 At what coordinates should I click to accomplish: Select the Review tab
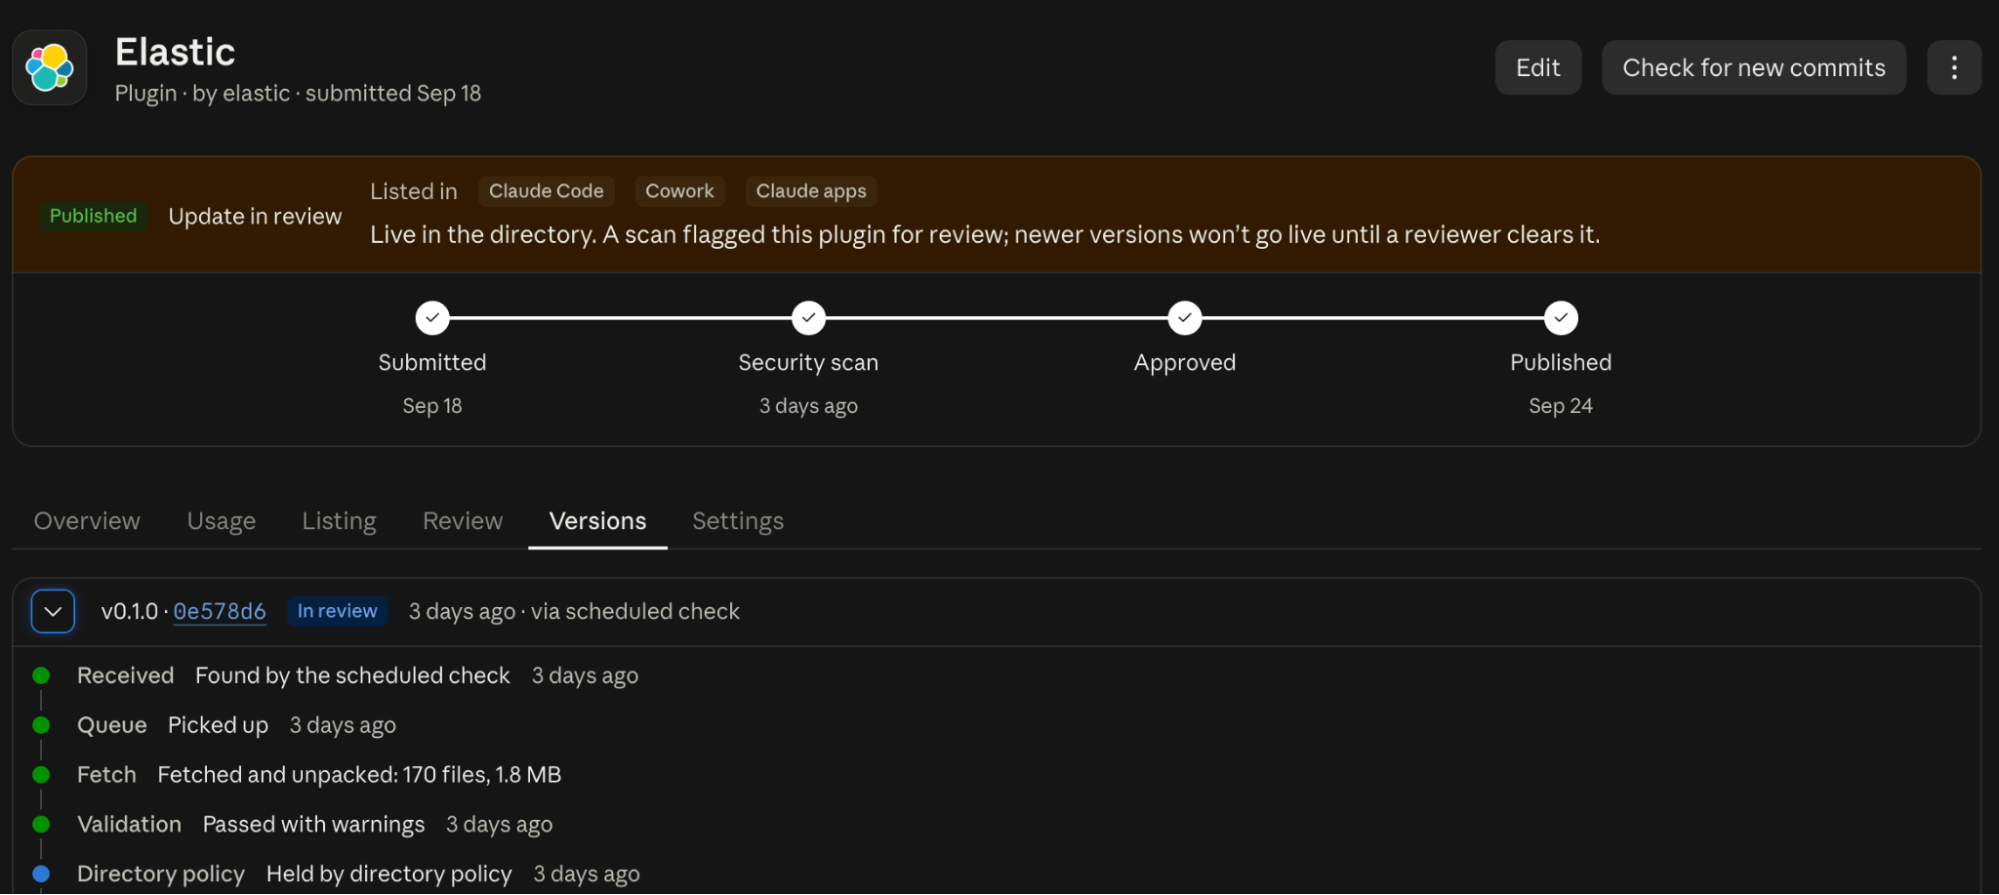462,521
